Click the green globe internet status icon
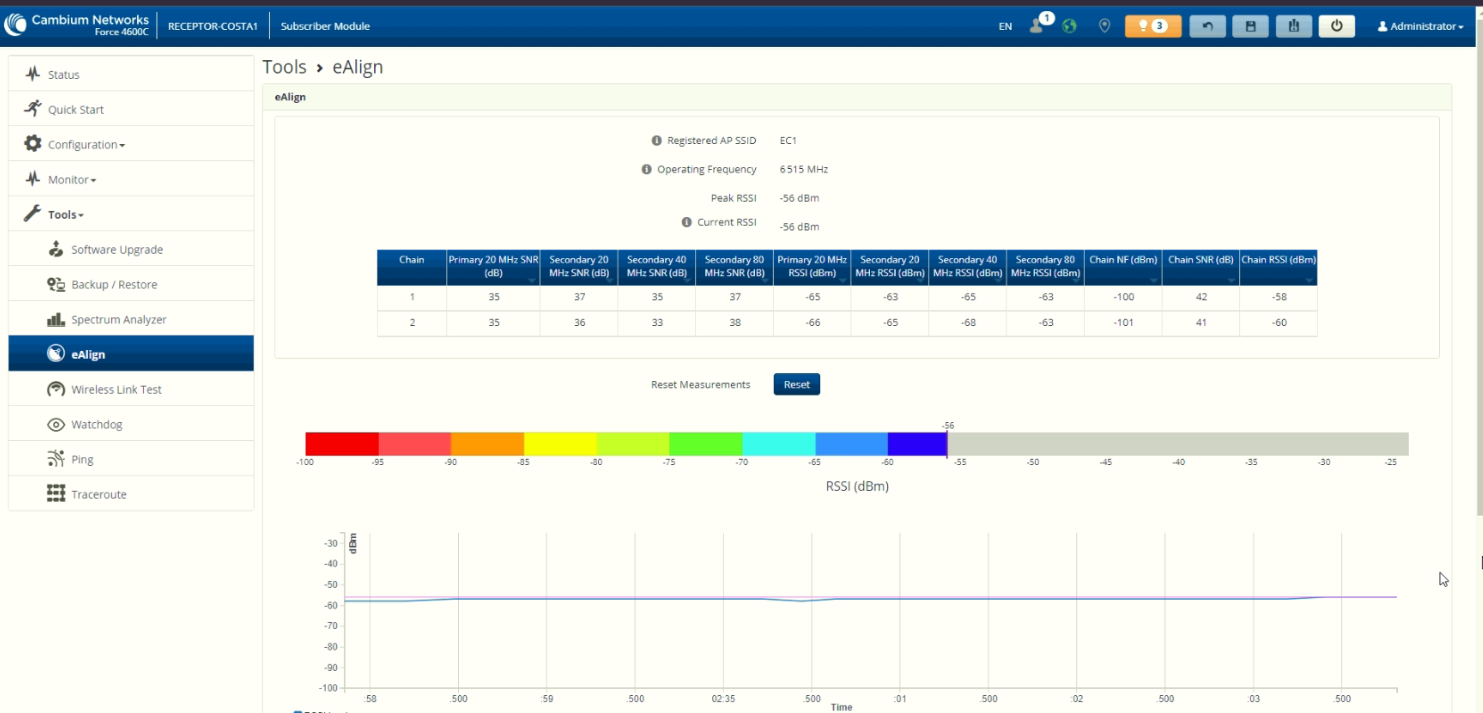1483x713 pixels. pos(1070,26)
